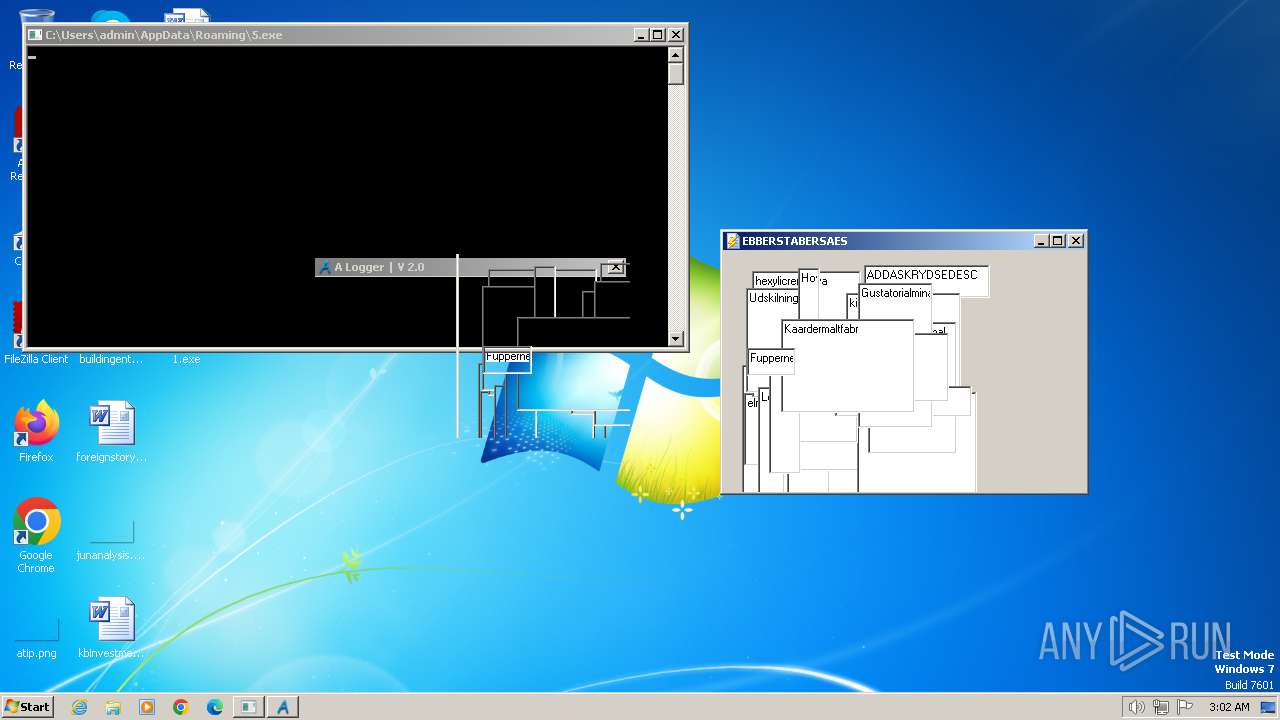This screenshot has height=720, width=1280.
Task: Click the Fupperne box in EBBERSTABERSAES window
Action: click(771, 361)
